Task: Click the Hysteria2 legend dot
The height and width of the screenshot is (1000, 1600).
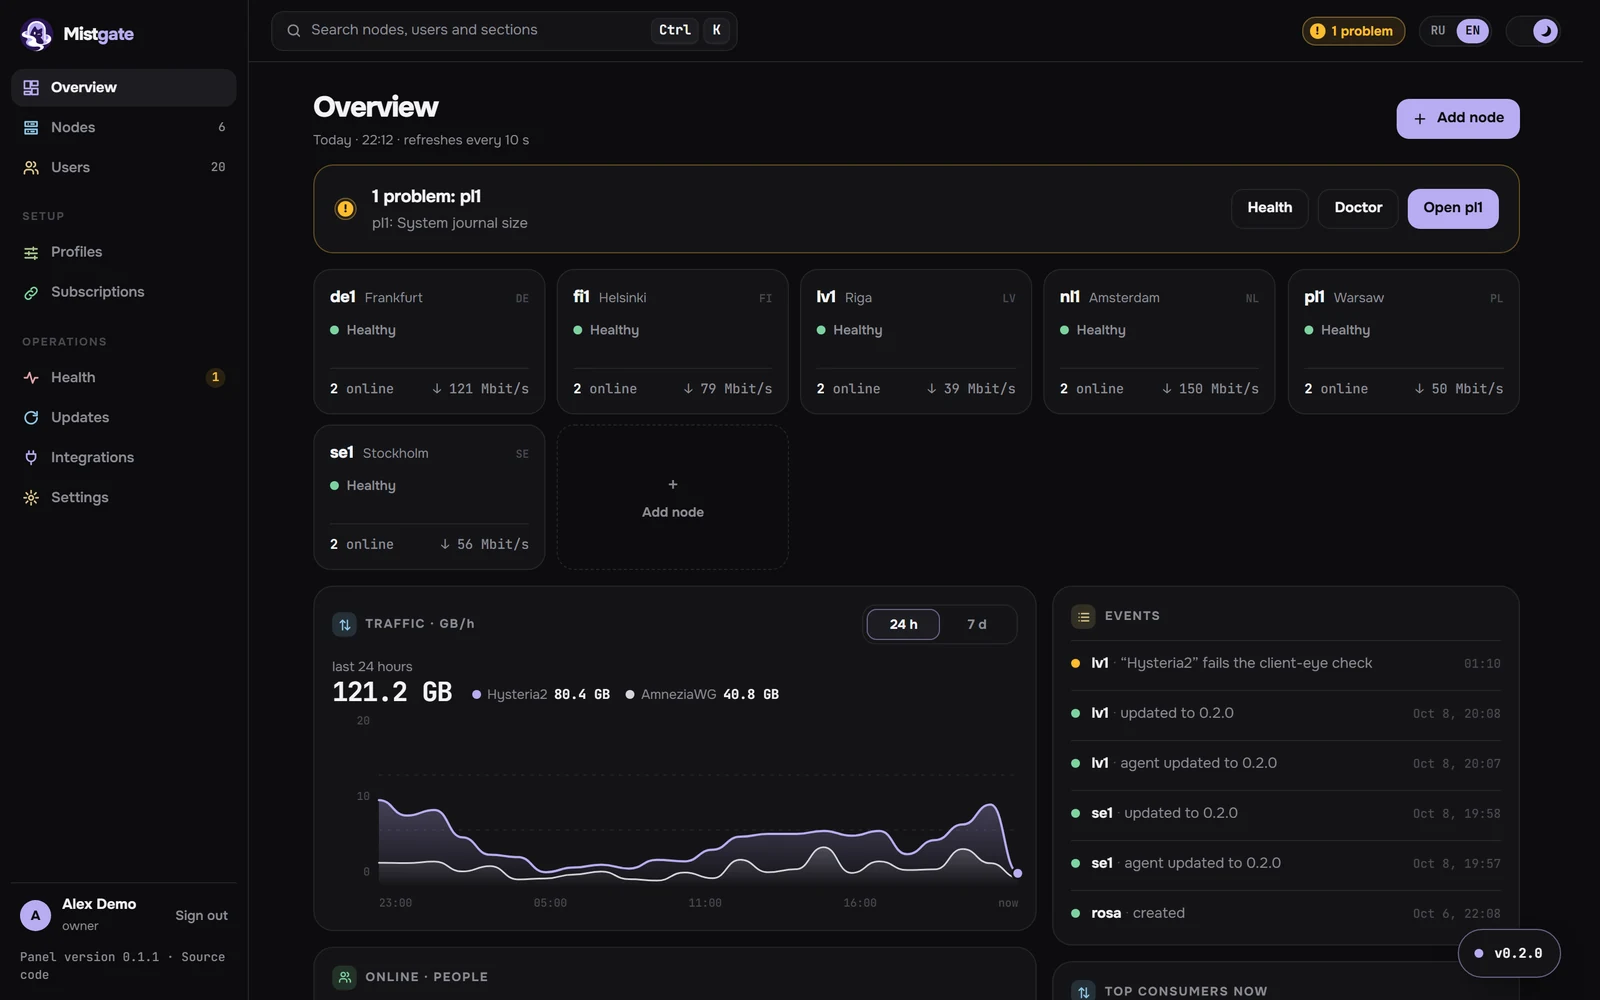Action: 477,695
